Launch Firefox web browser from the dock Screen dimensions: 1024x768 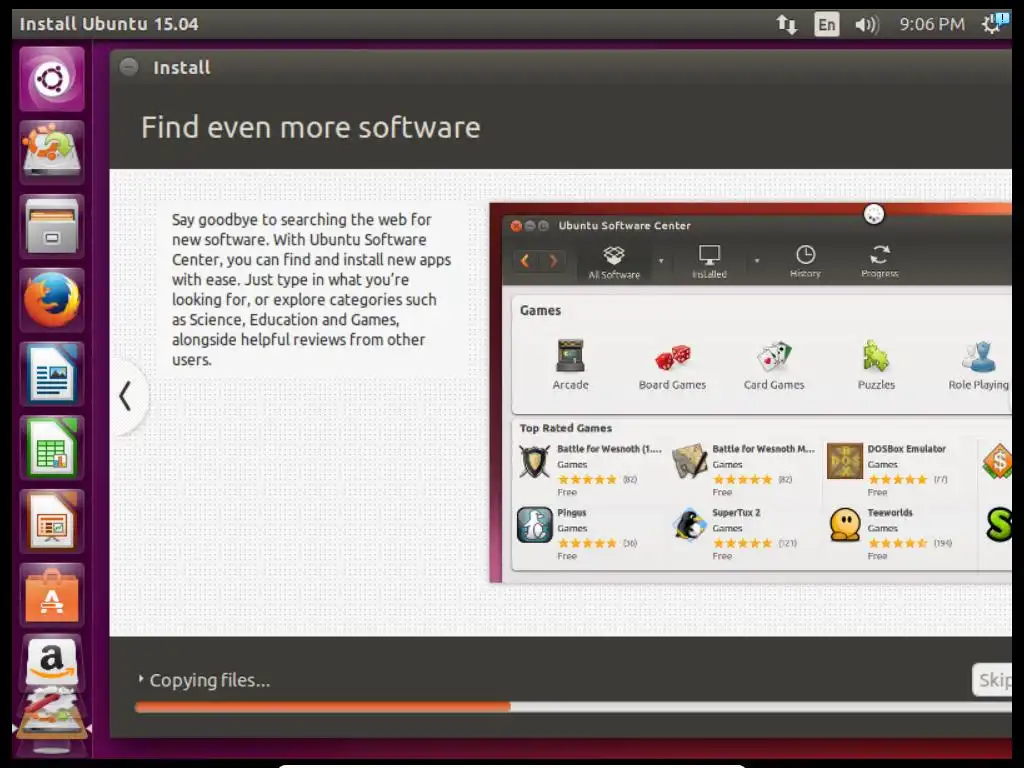(52, 300)
